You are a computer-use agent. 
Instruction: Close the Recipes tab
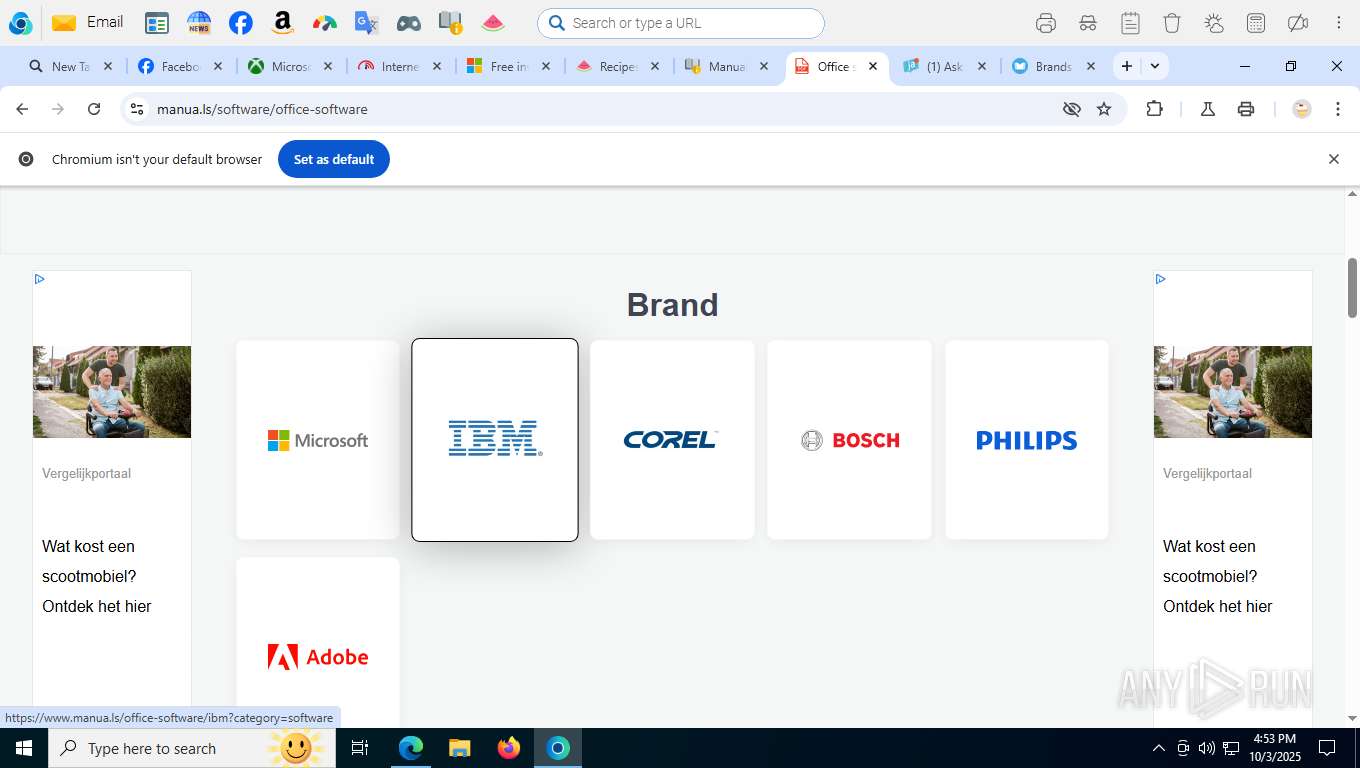[x=655, y=66]
